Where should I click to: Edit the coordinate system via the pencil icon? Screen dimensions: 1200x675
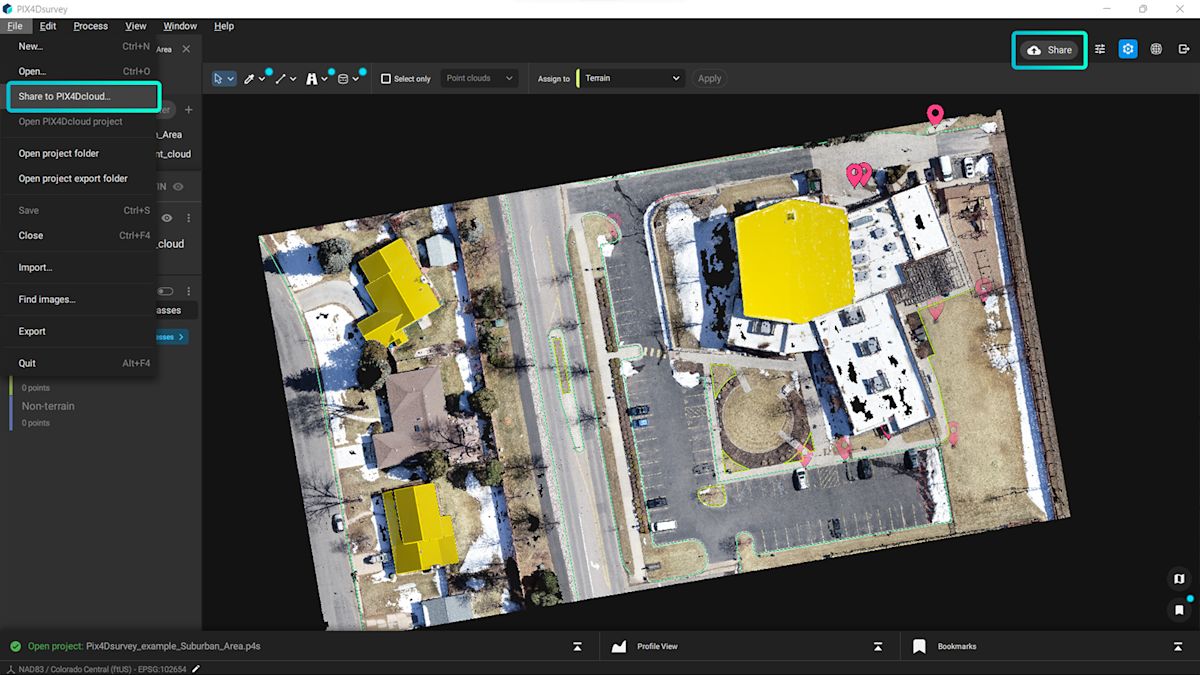(x=194, y=670)
